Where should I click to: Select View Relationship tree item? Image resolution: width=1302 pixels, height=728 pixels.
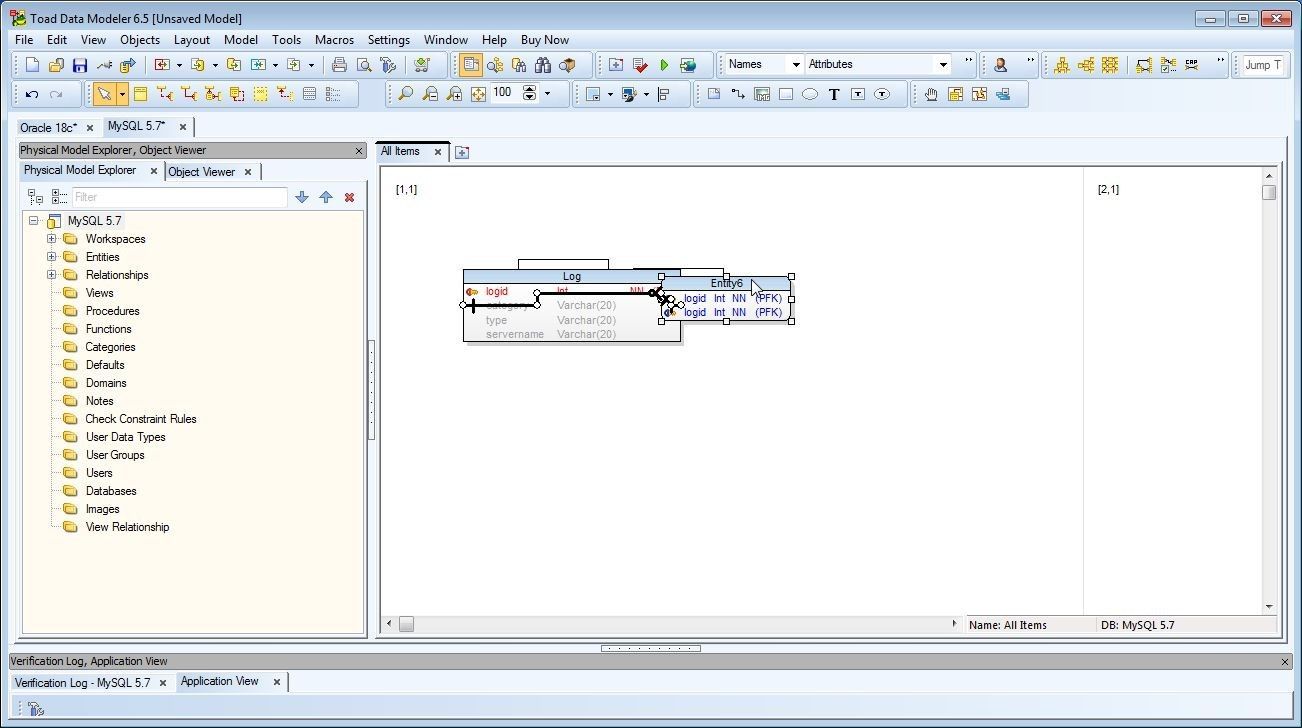(127, 527)
